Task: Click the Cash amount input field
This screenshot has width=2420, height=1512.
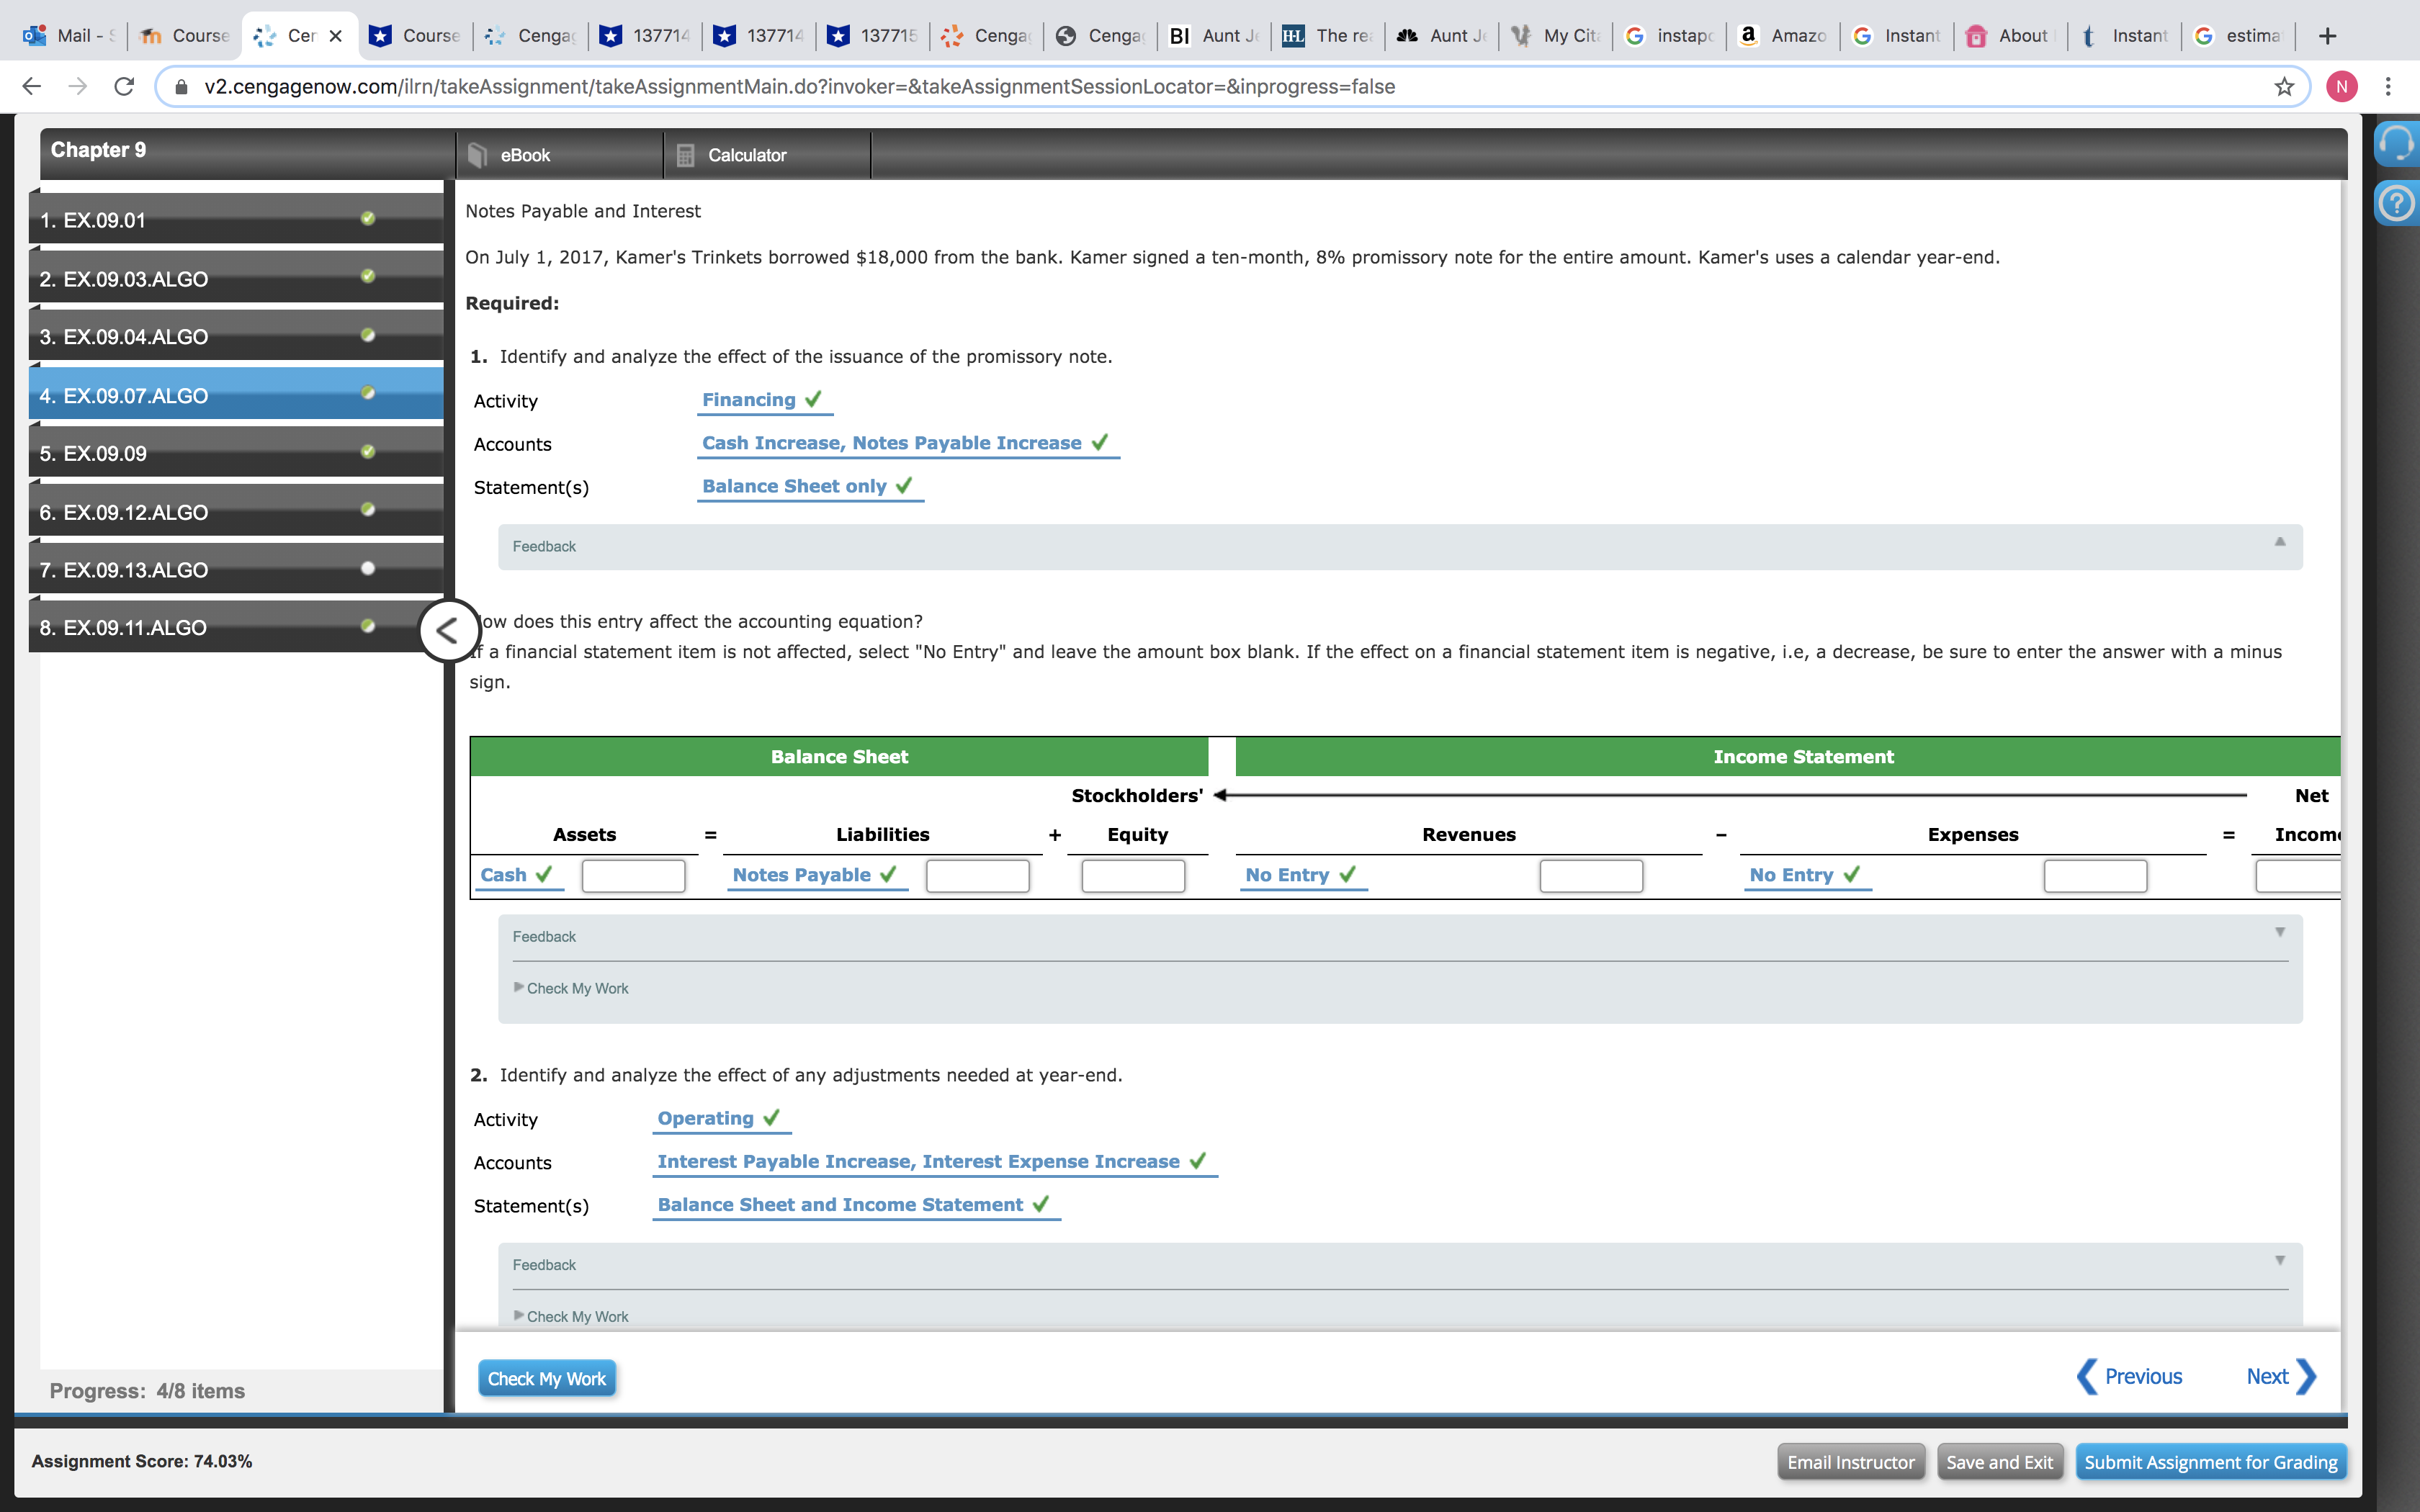Action: (633, 876)
